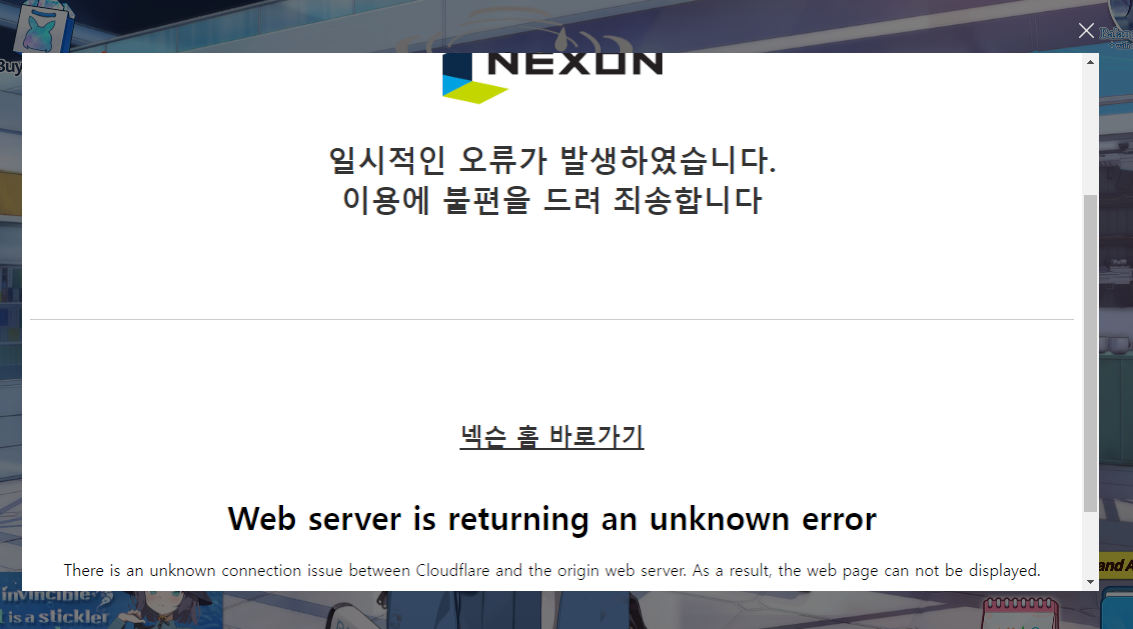Click the 일시적인 오류가 발생하였습니다 heading
This screenshot has width=1133, height=629.
click(x=552, y=160)
